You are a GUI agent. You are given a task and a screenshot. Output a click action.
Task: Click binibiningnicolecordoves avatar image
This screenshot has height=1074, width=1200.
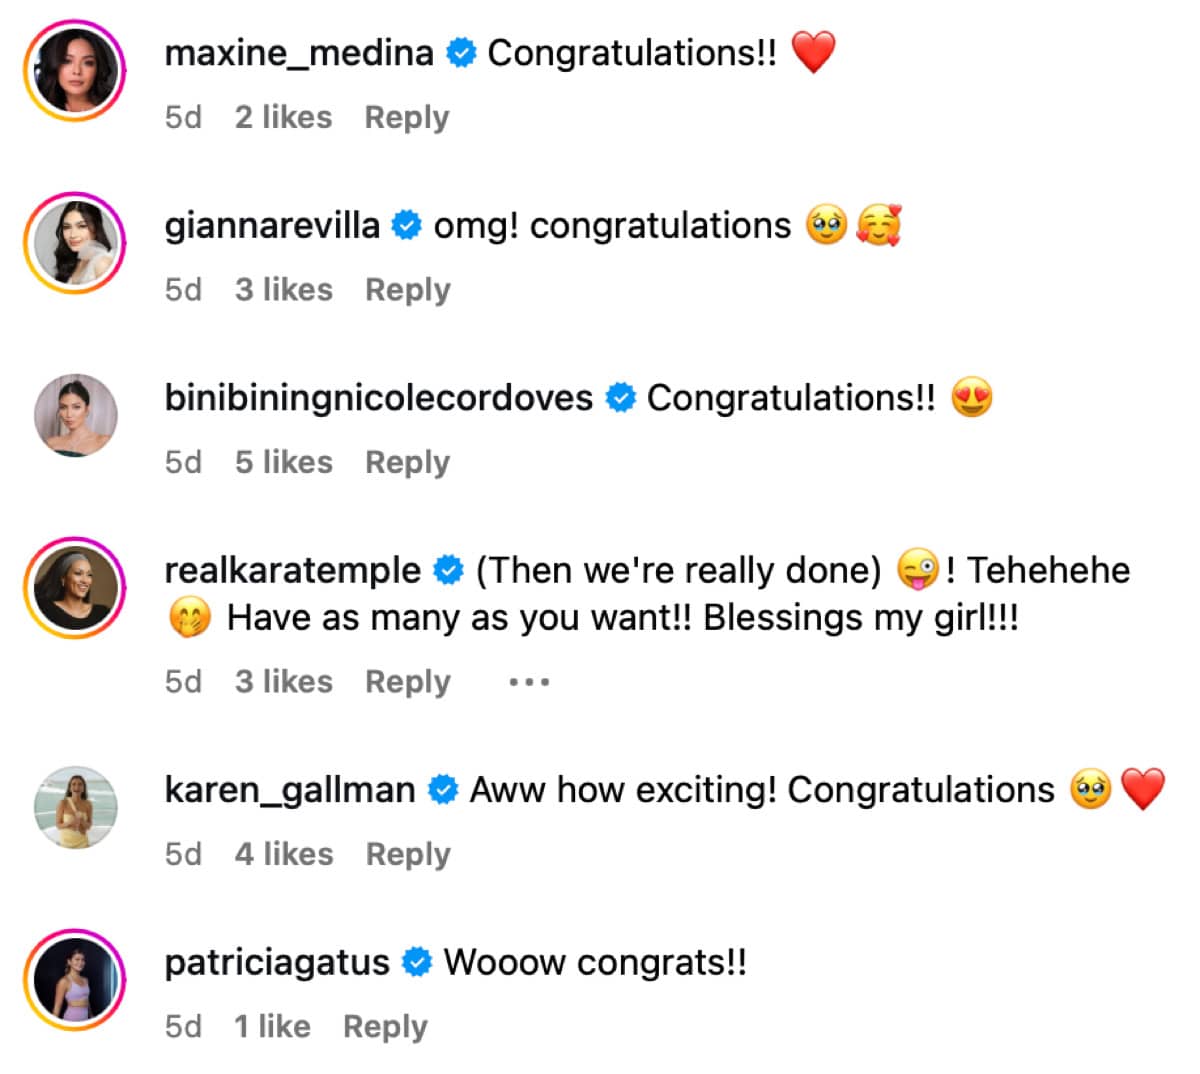tap(75, 416)
